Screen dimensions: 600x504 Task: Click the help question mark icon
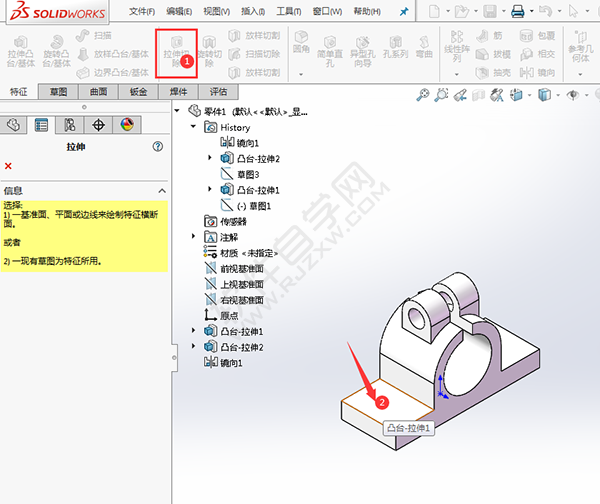(x=158, y=147)
